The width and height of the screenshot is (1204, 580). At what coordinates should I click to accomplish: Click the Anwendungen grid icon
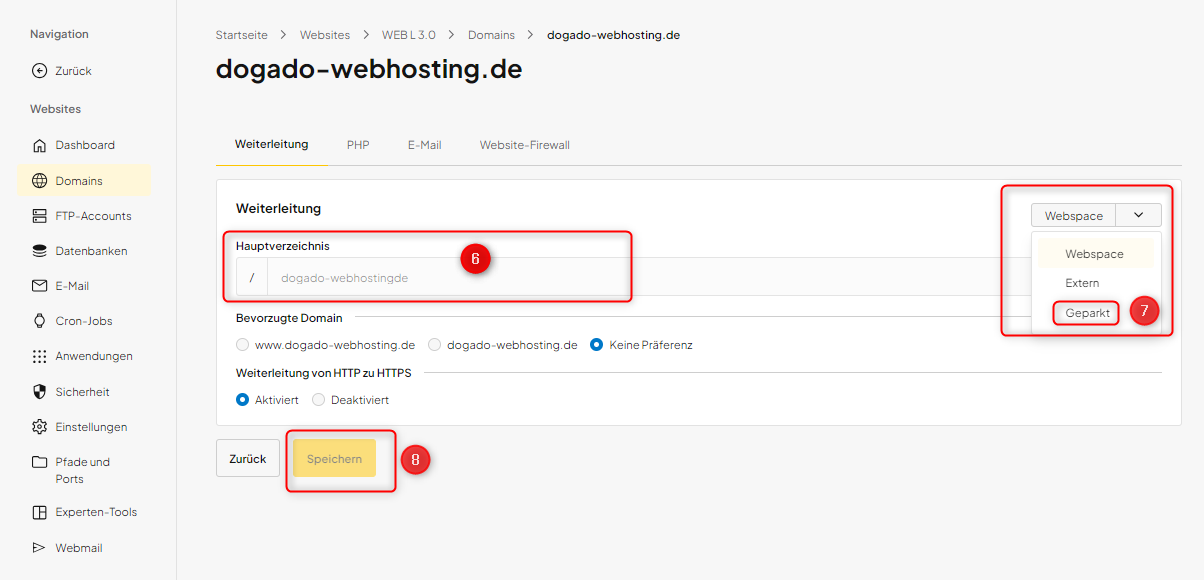tap(40, 356)
